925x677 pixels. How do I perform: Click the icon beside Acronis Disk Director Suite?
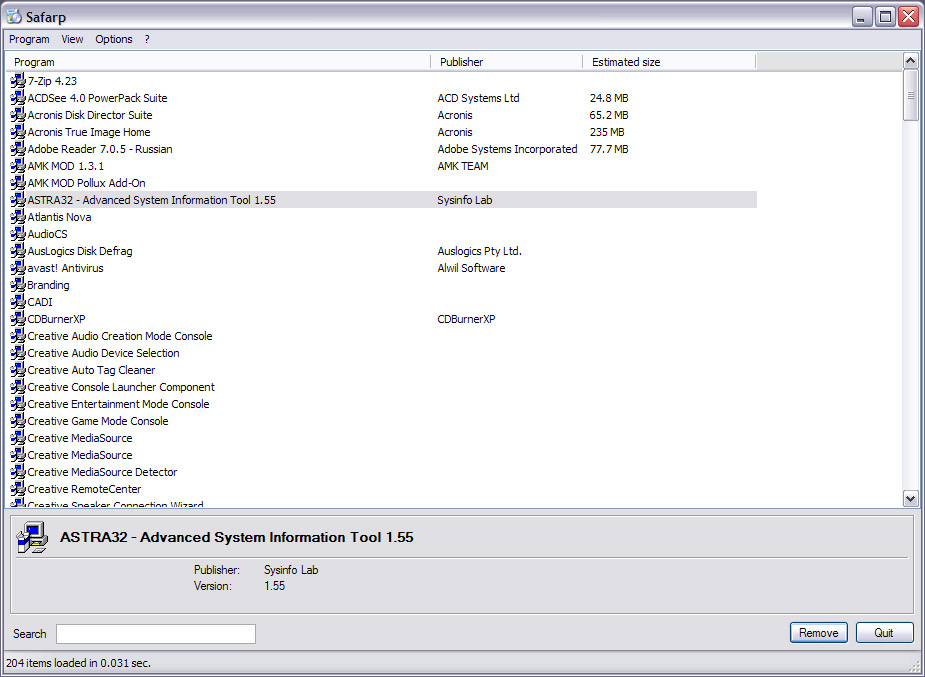(x=18, y=115)
